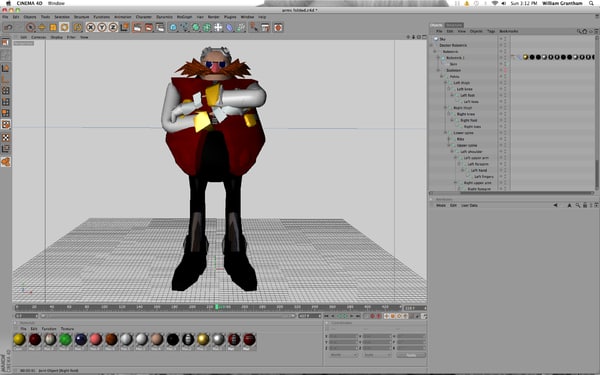Toggle the X axis lock
600x375 pixels.
click(90, 27)
